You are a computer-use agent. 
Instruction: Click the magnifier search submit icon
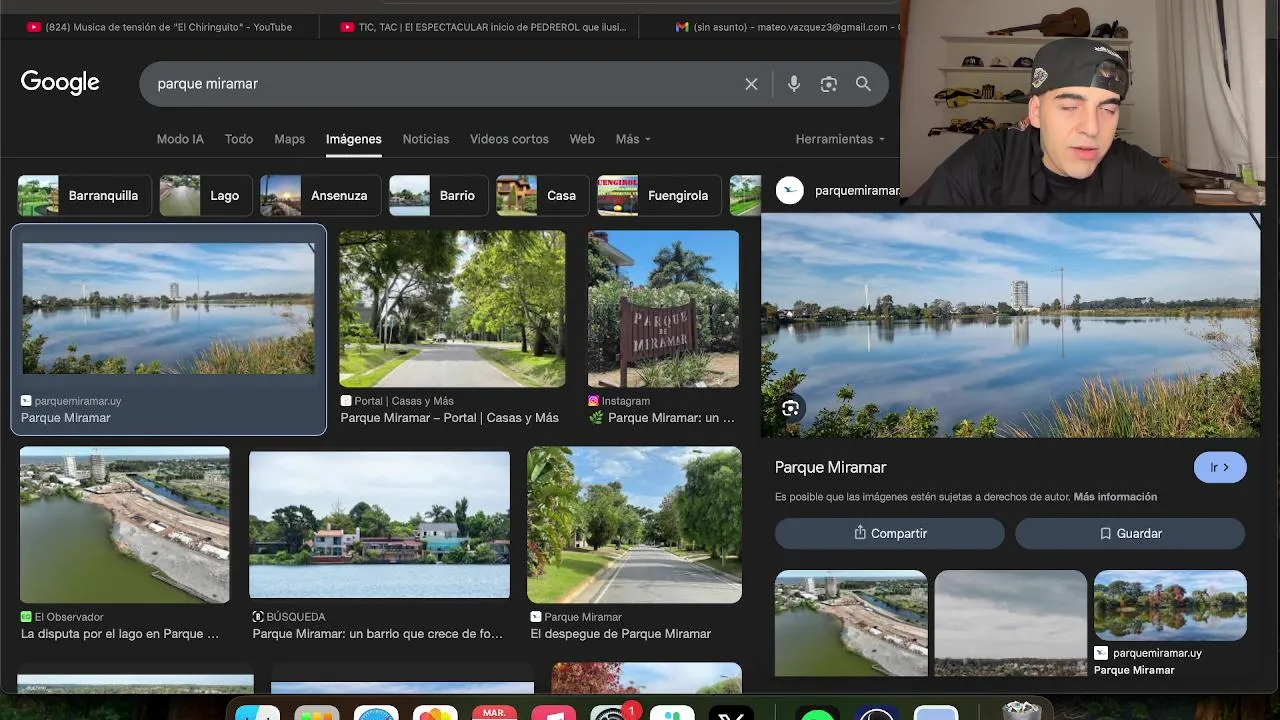tap(863, 84)
